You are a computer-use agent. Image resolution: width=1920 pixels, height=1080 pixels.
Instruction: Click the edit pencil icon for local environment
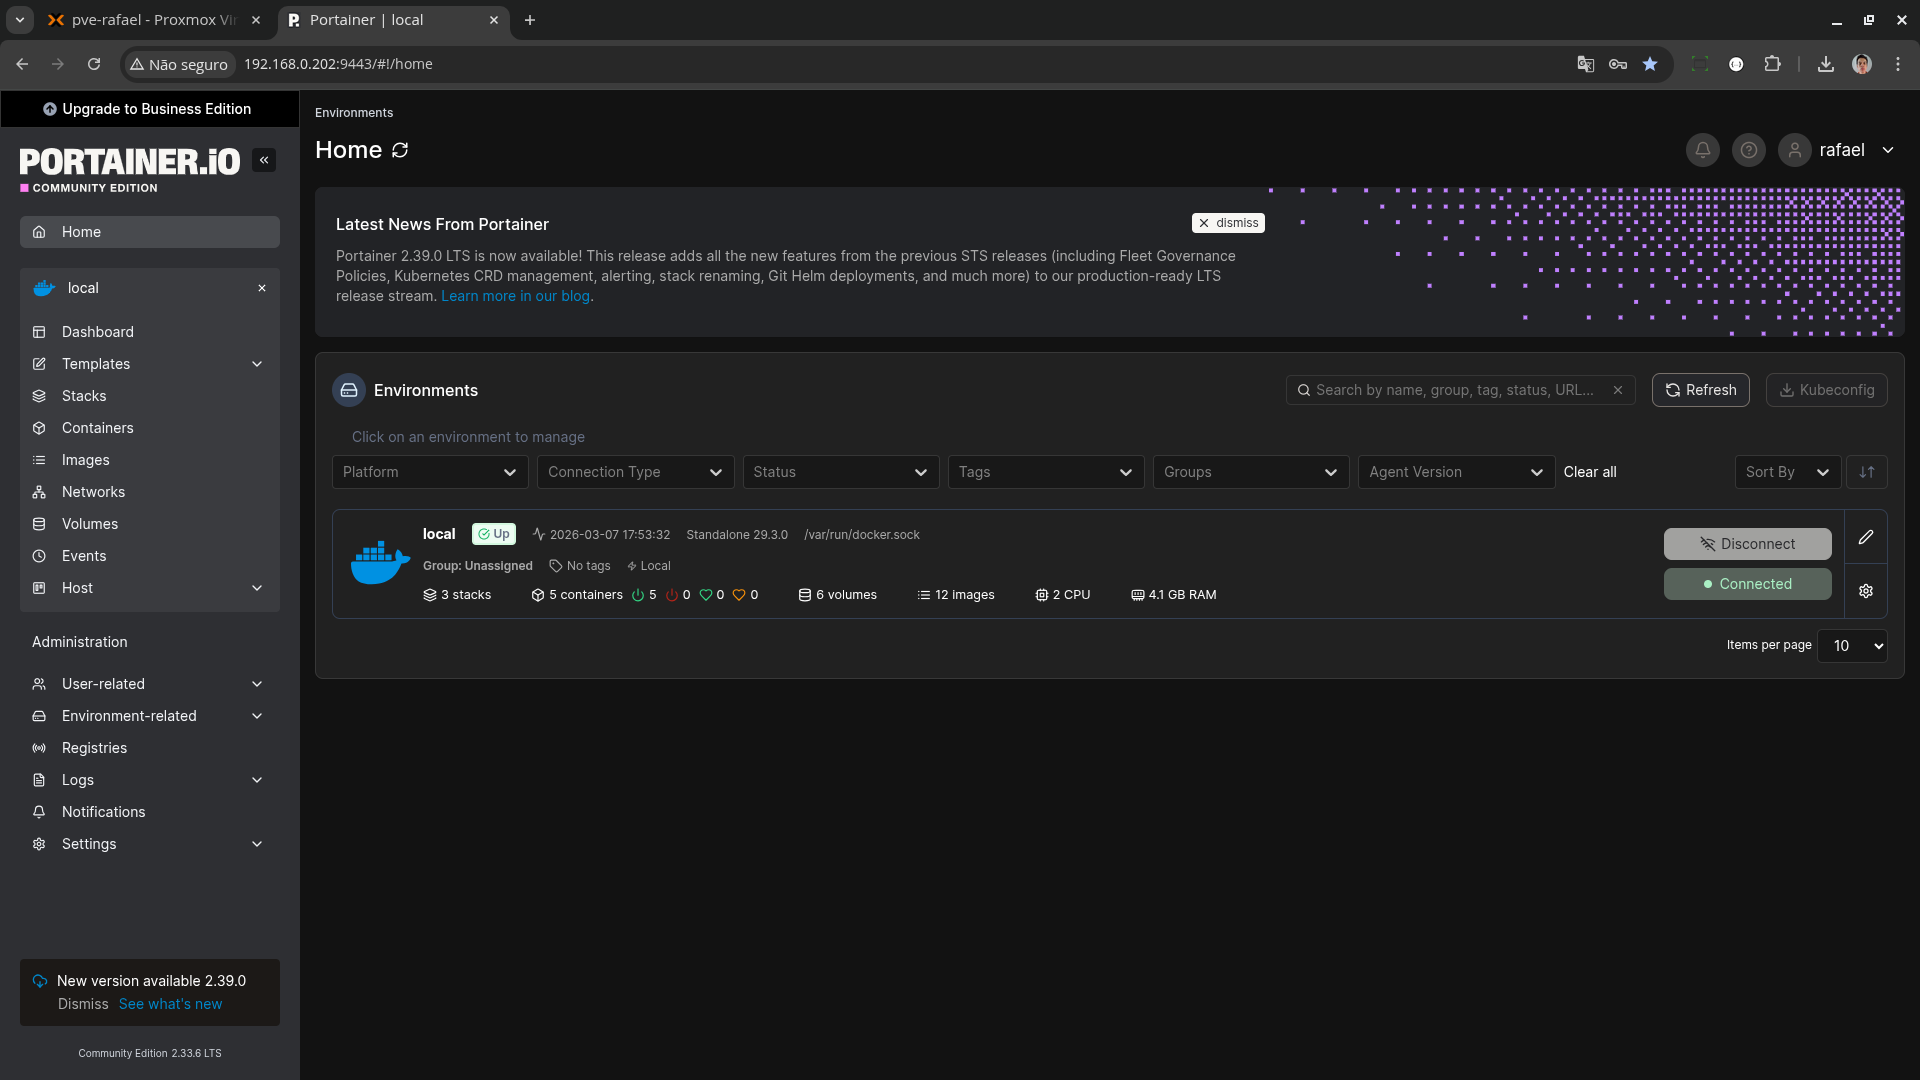[1866, 537]
